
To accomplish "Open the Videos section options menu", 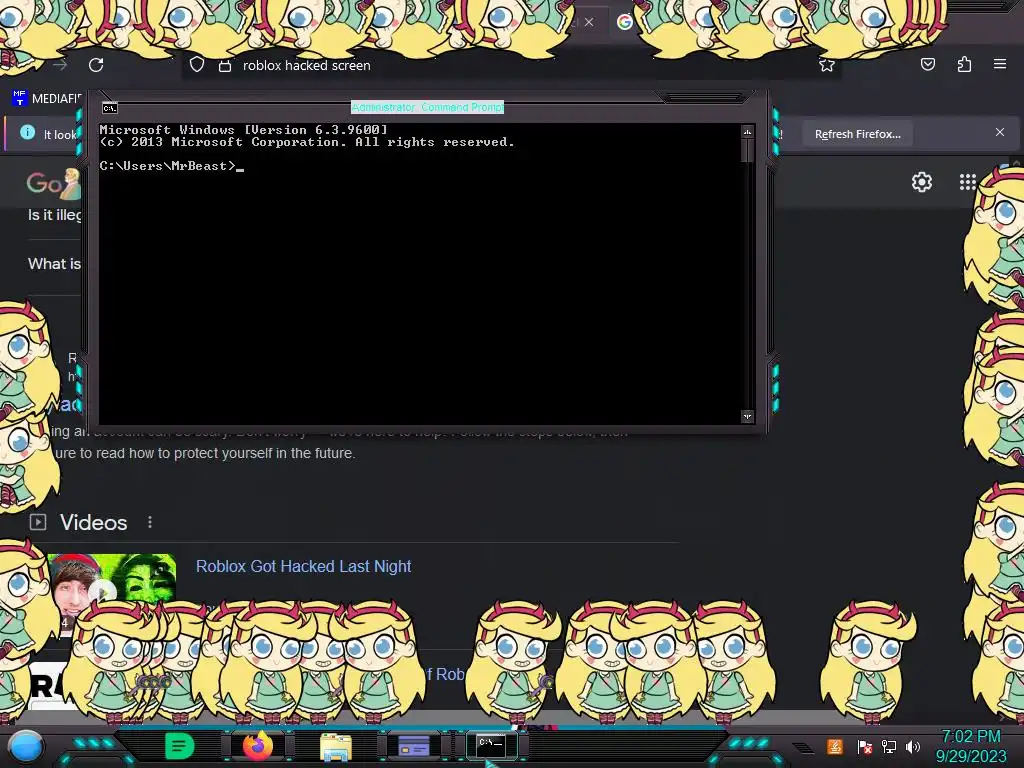I will tap(150, 522).
